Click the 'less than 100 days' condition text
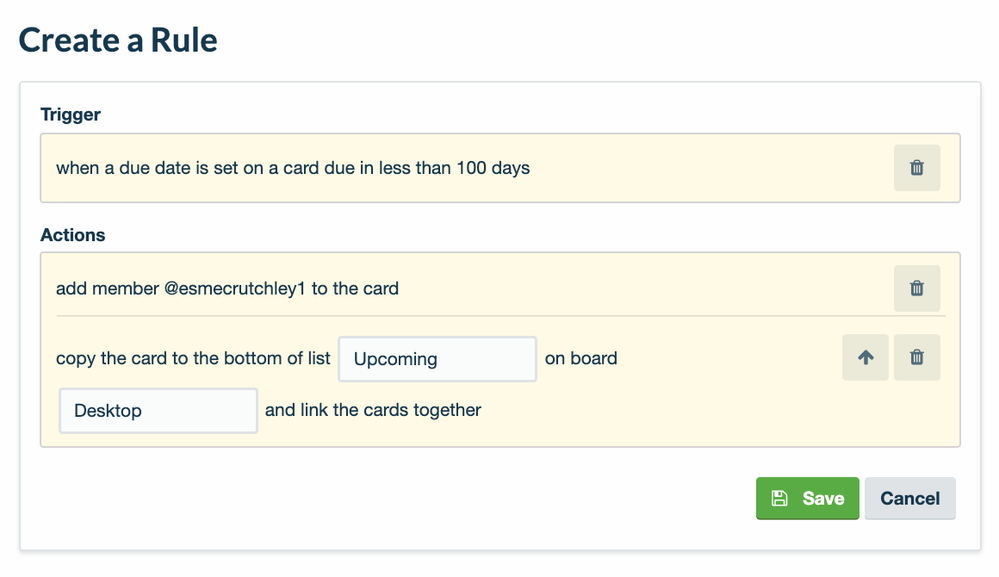This screenshot has height=577, width=999. (x=454, y=168)
